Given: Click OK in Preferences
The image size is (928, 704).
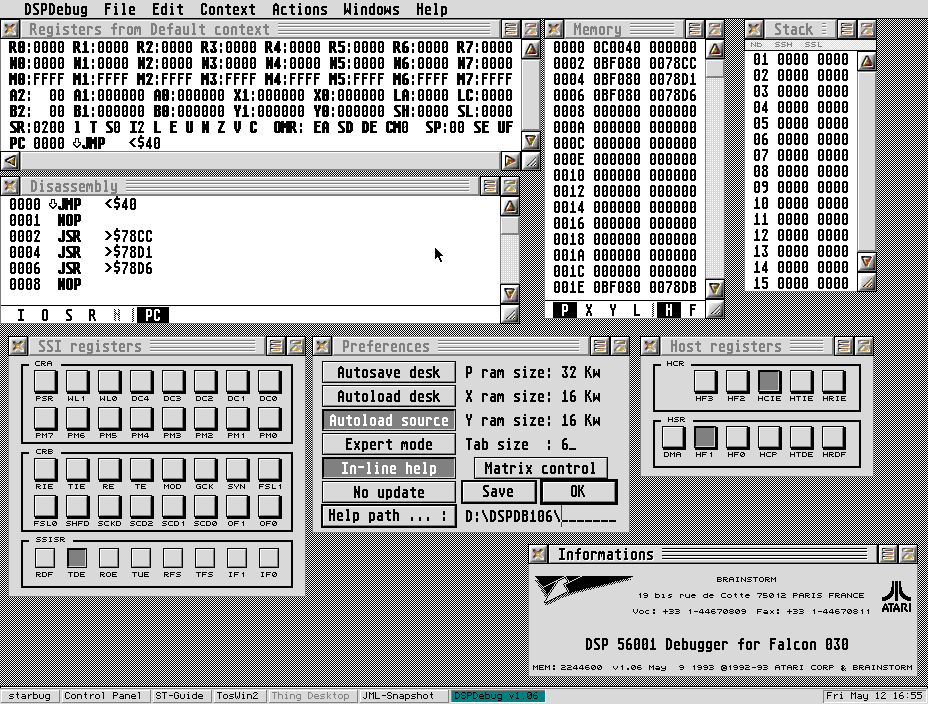Looking at the screenshot, I should tap(578, 492).
